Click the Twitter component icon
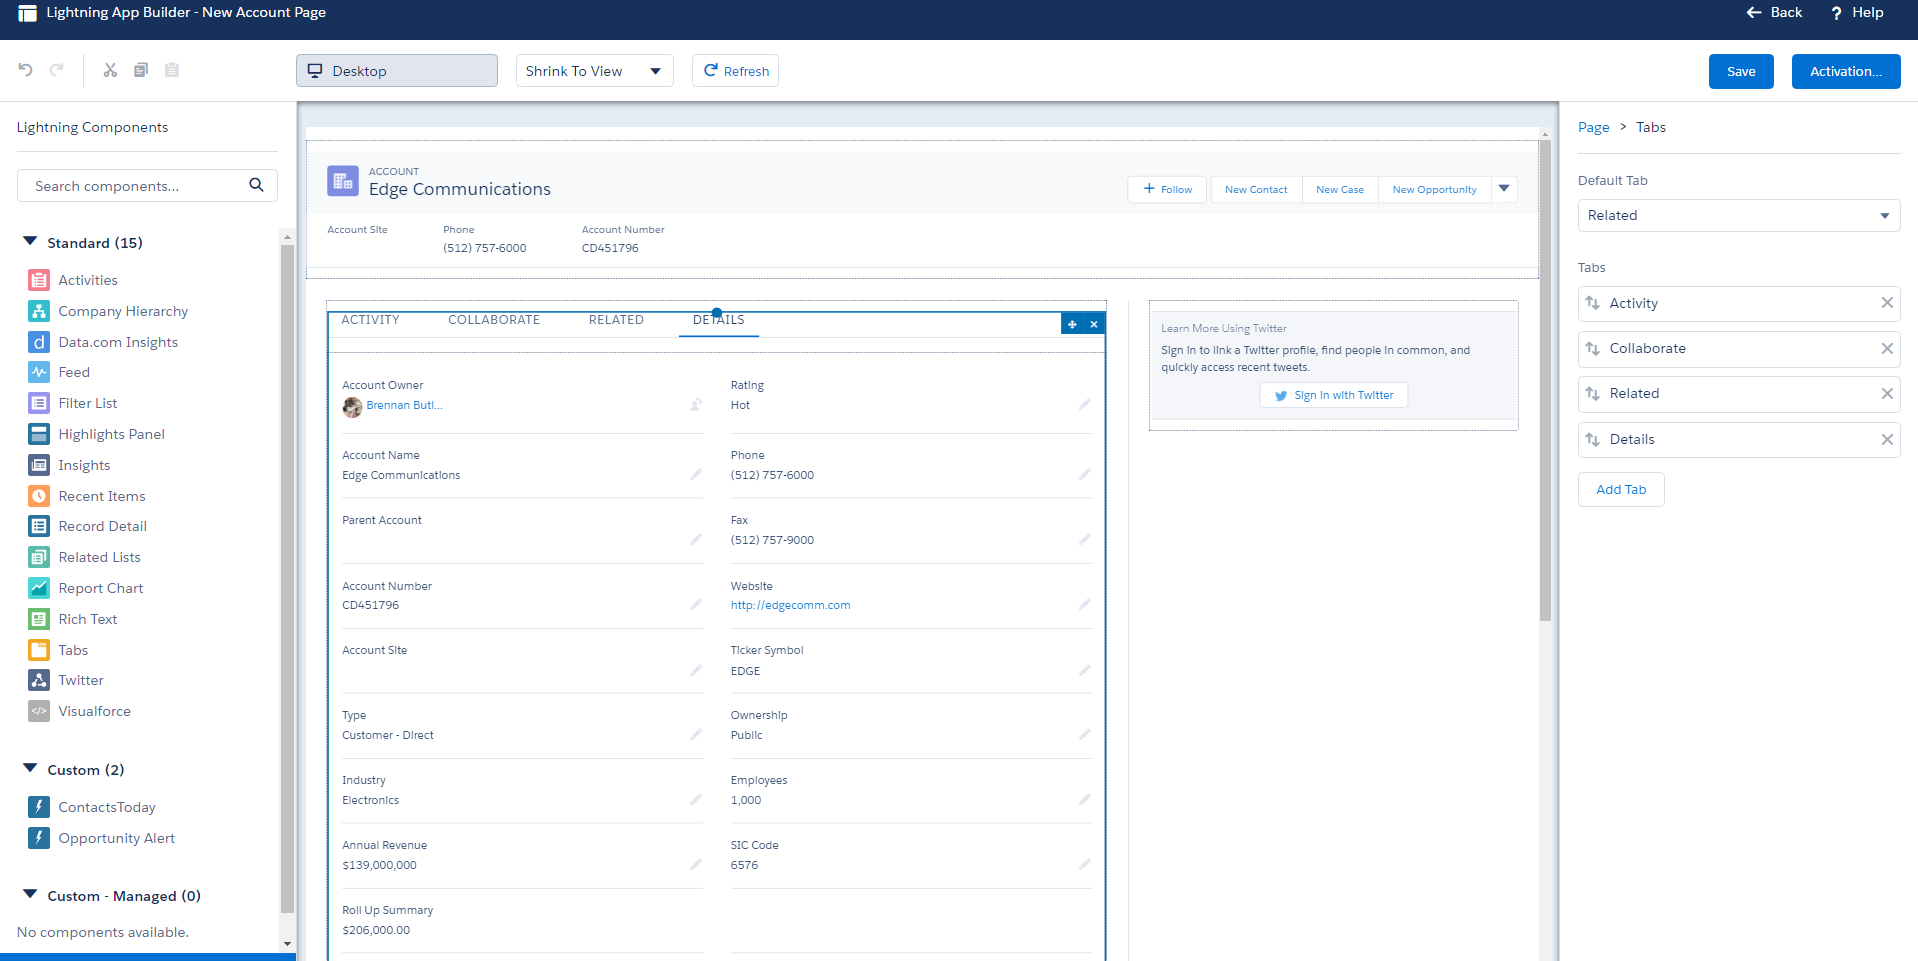This screenshot has width=1918, height=961. 39,680
